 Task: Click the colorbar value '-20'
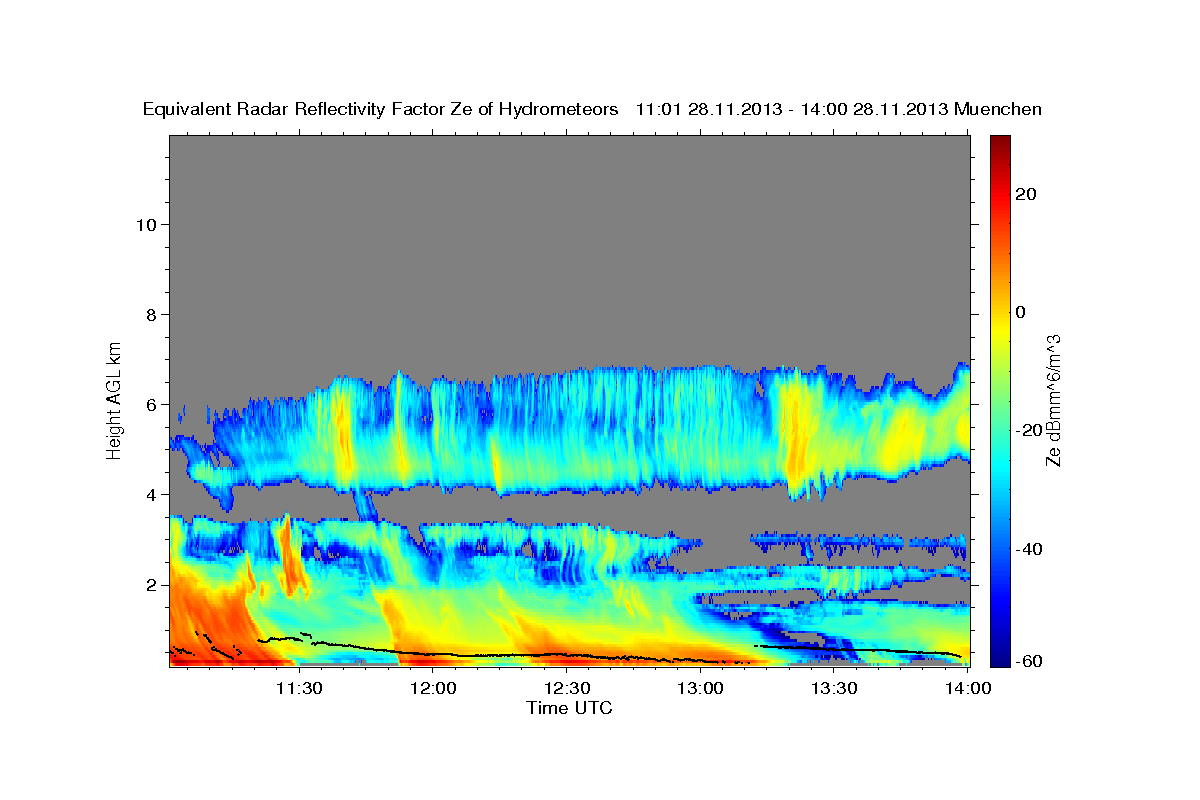coord(1028,430)
